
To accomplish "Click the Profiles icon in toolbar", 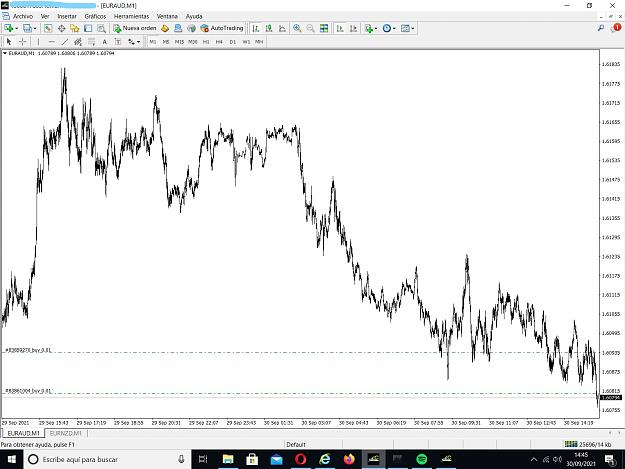I will click(x=27, y=28).
